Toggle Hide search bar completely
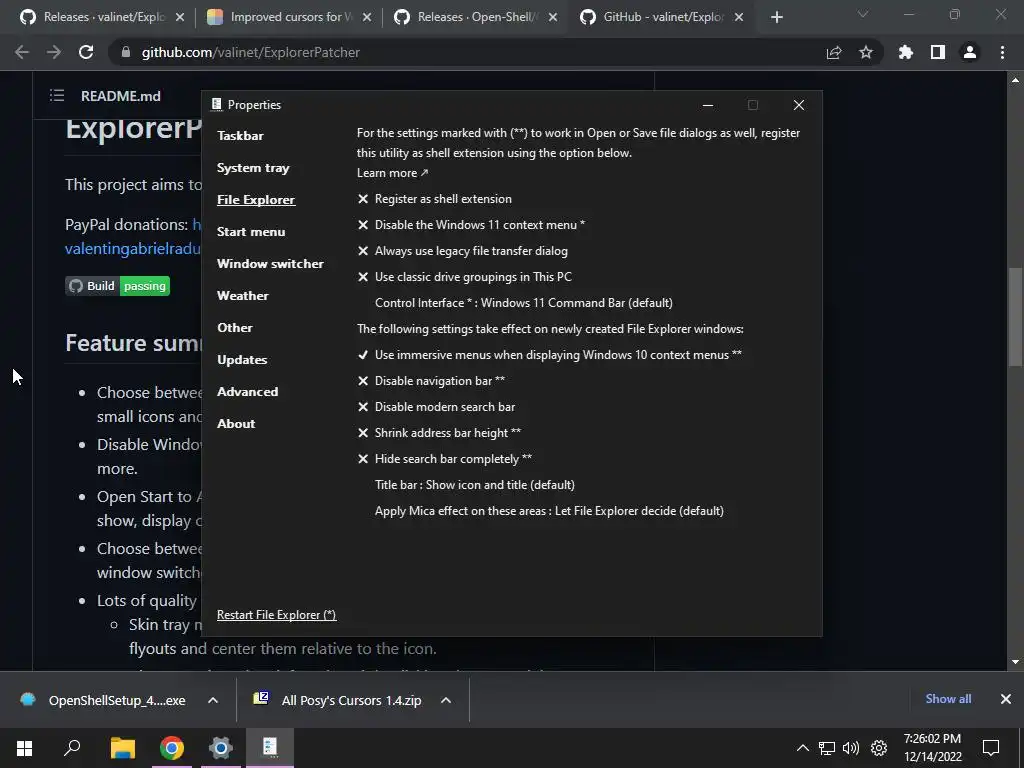The image size is (1024, 768). [x=445, y=459]
